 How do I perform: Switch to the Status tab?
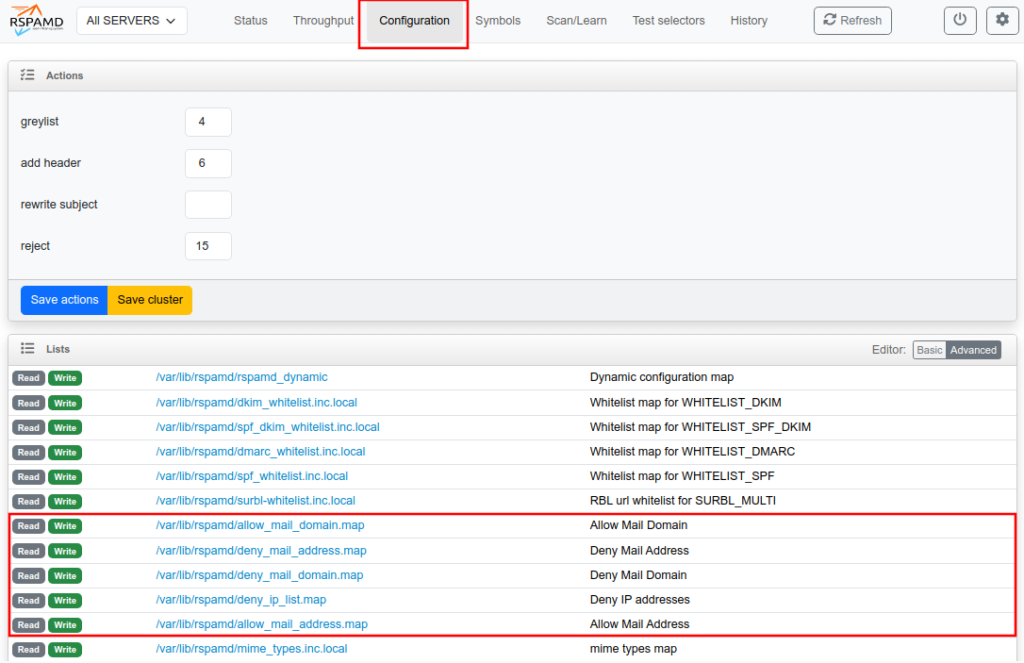(x=250, y=20)
